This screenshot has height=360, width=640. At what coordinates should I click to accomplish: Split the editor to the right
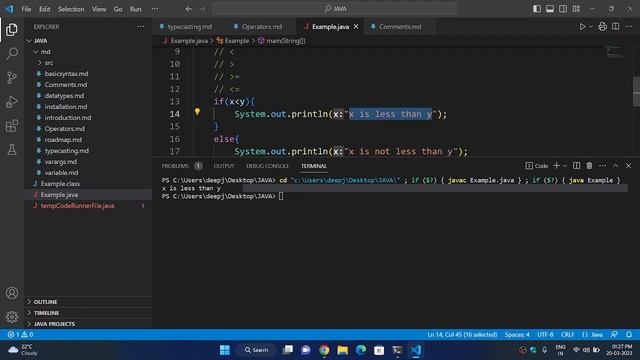tap(616, 27)
